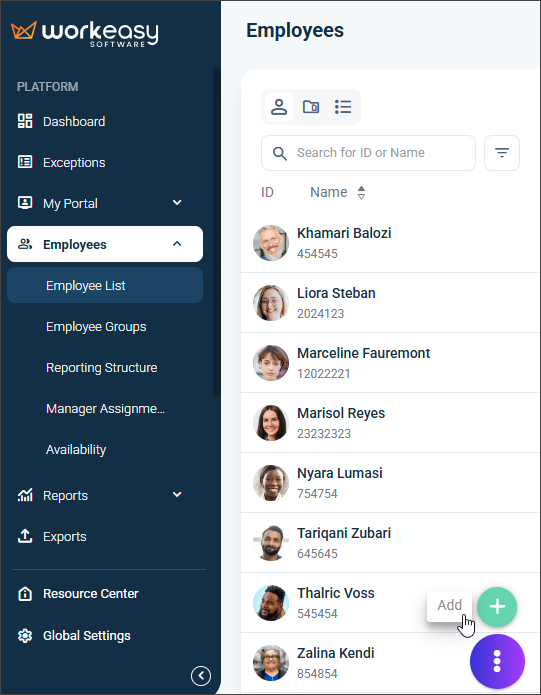541x695 pixels.
Task: Click the green plus Add button
Action: pyautogui.click(x=497, y=606)
